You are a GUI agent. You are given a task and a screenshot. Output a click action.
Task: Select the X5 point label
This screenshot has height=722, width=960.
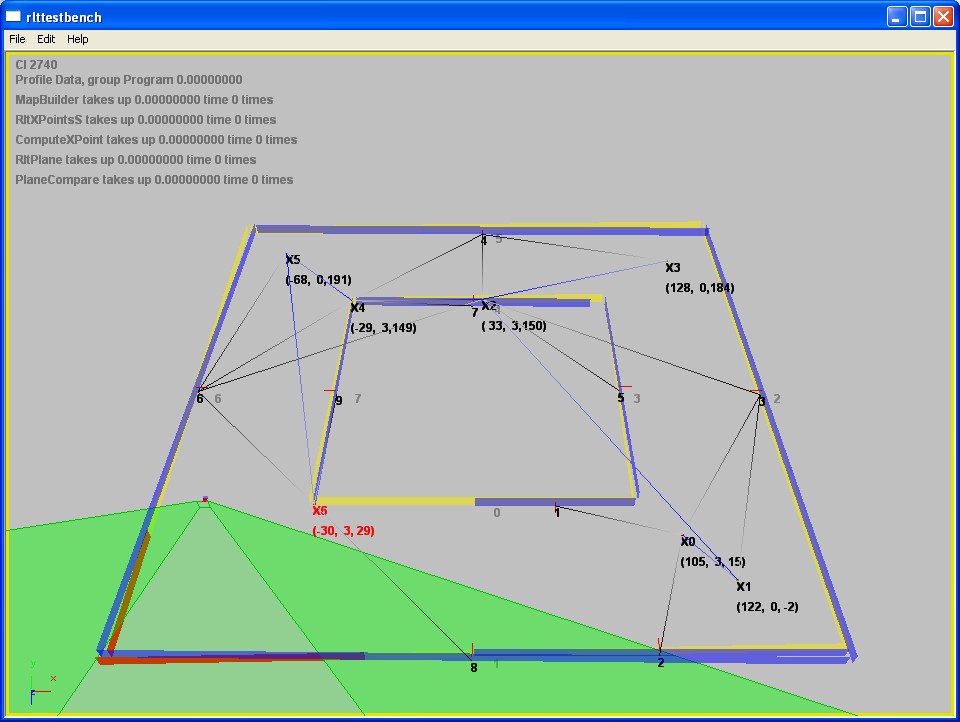click(x=293, y=260)
